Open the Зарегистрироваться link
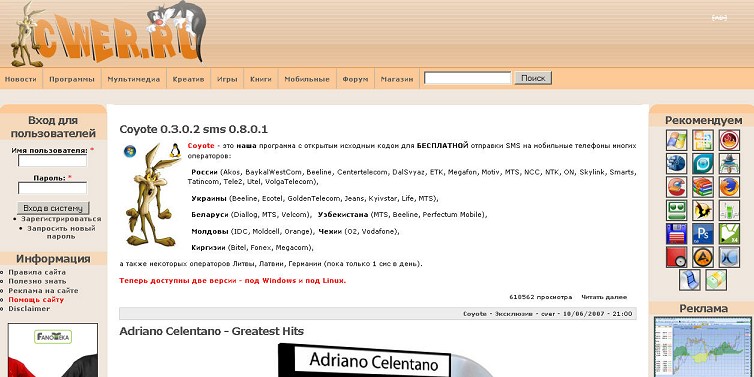 [x=61, y=219]
